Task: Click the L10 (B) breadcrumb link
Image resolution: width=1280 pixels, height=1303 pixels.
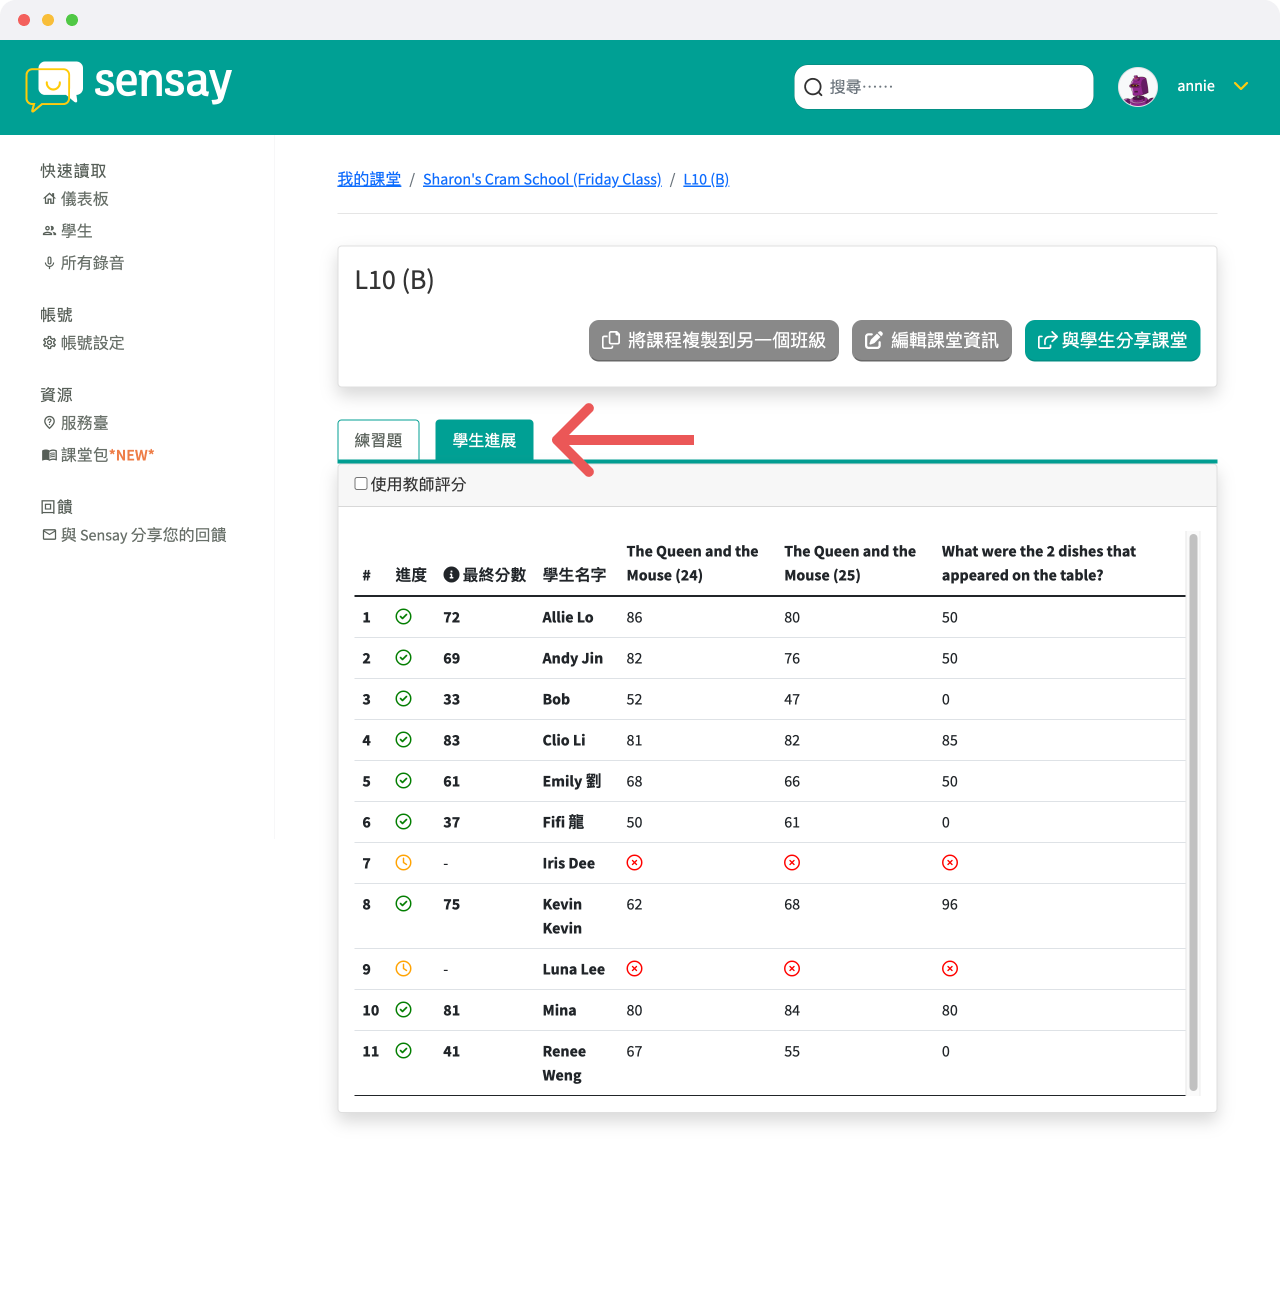Action: click(706, 179)
